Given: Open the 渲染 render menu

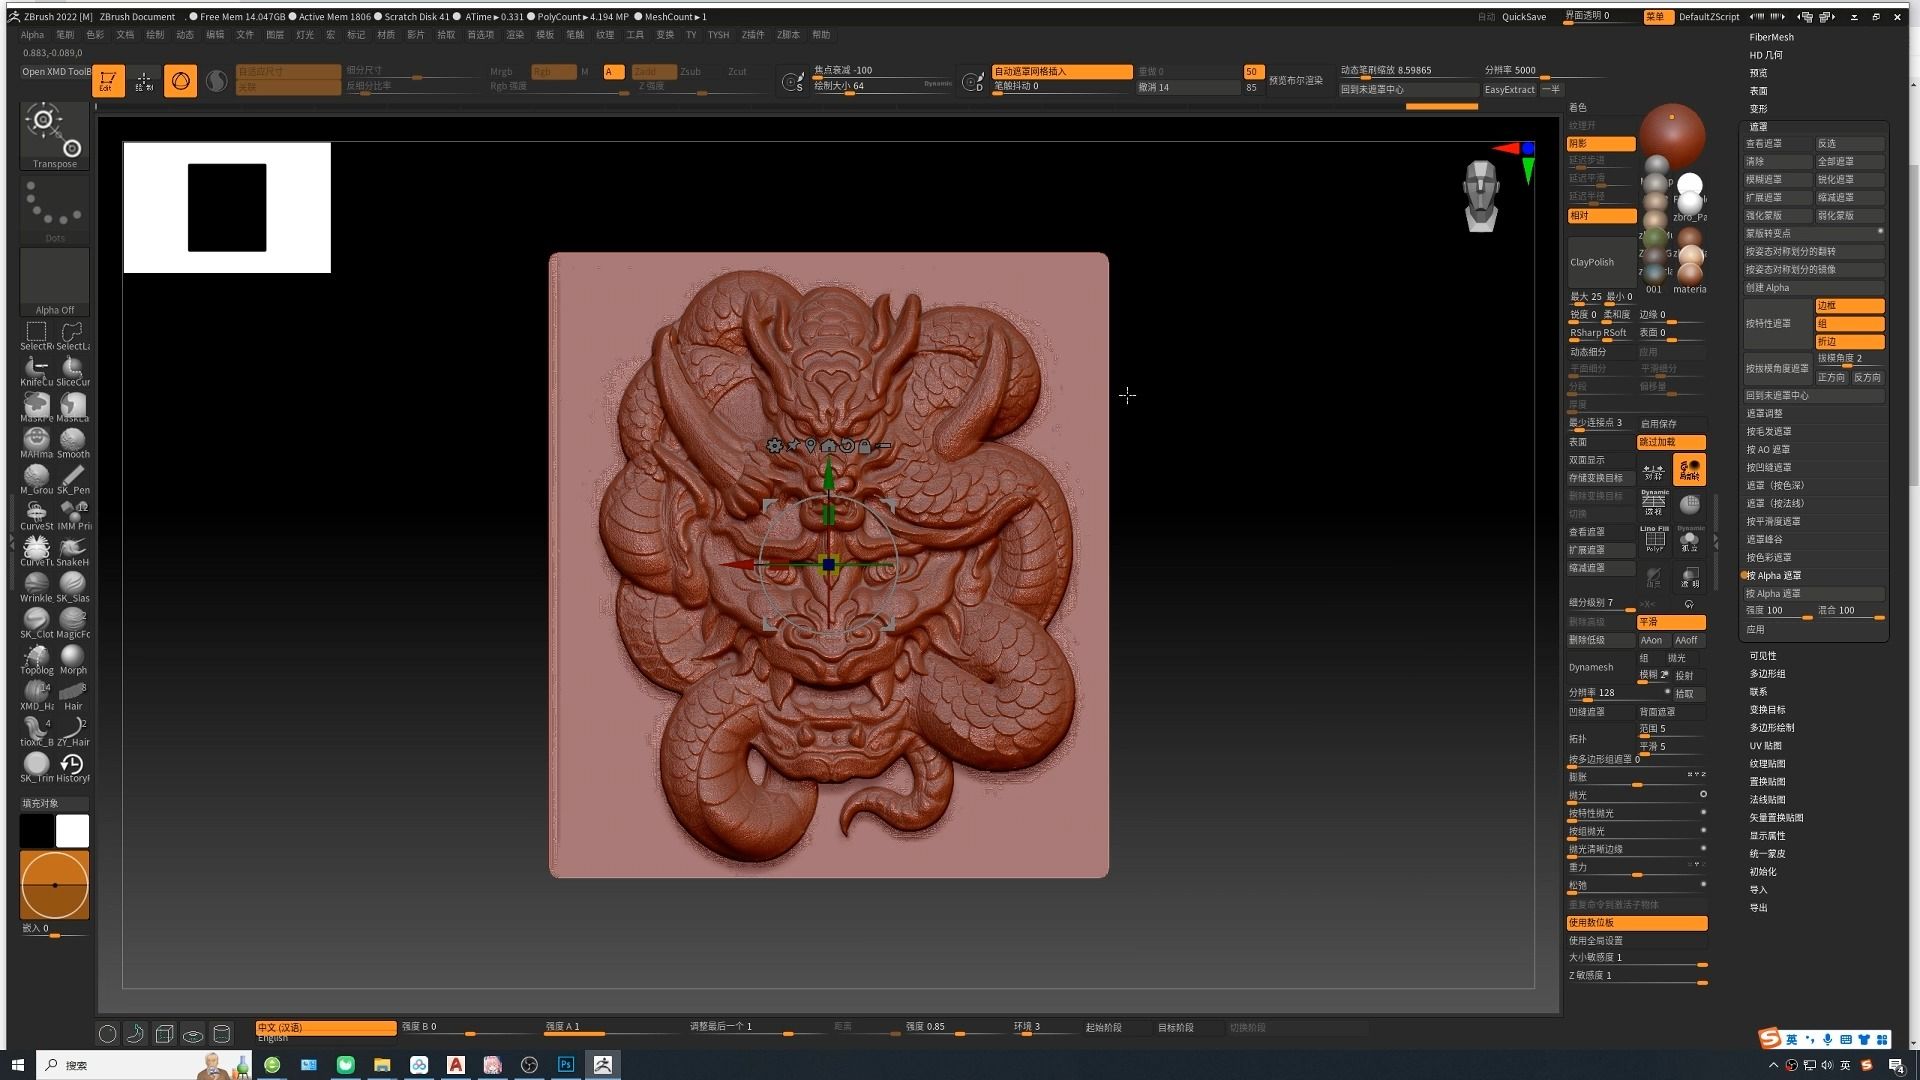Looking at the screenshot, I should pyautogui.click(x=515, y=35).
